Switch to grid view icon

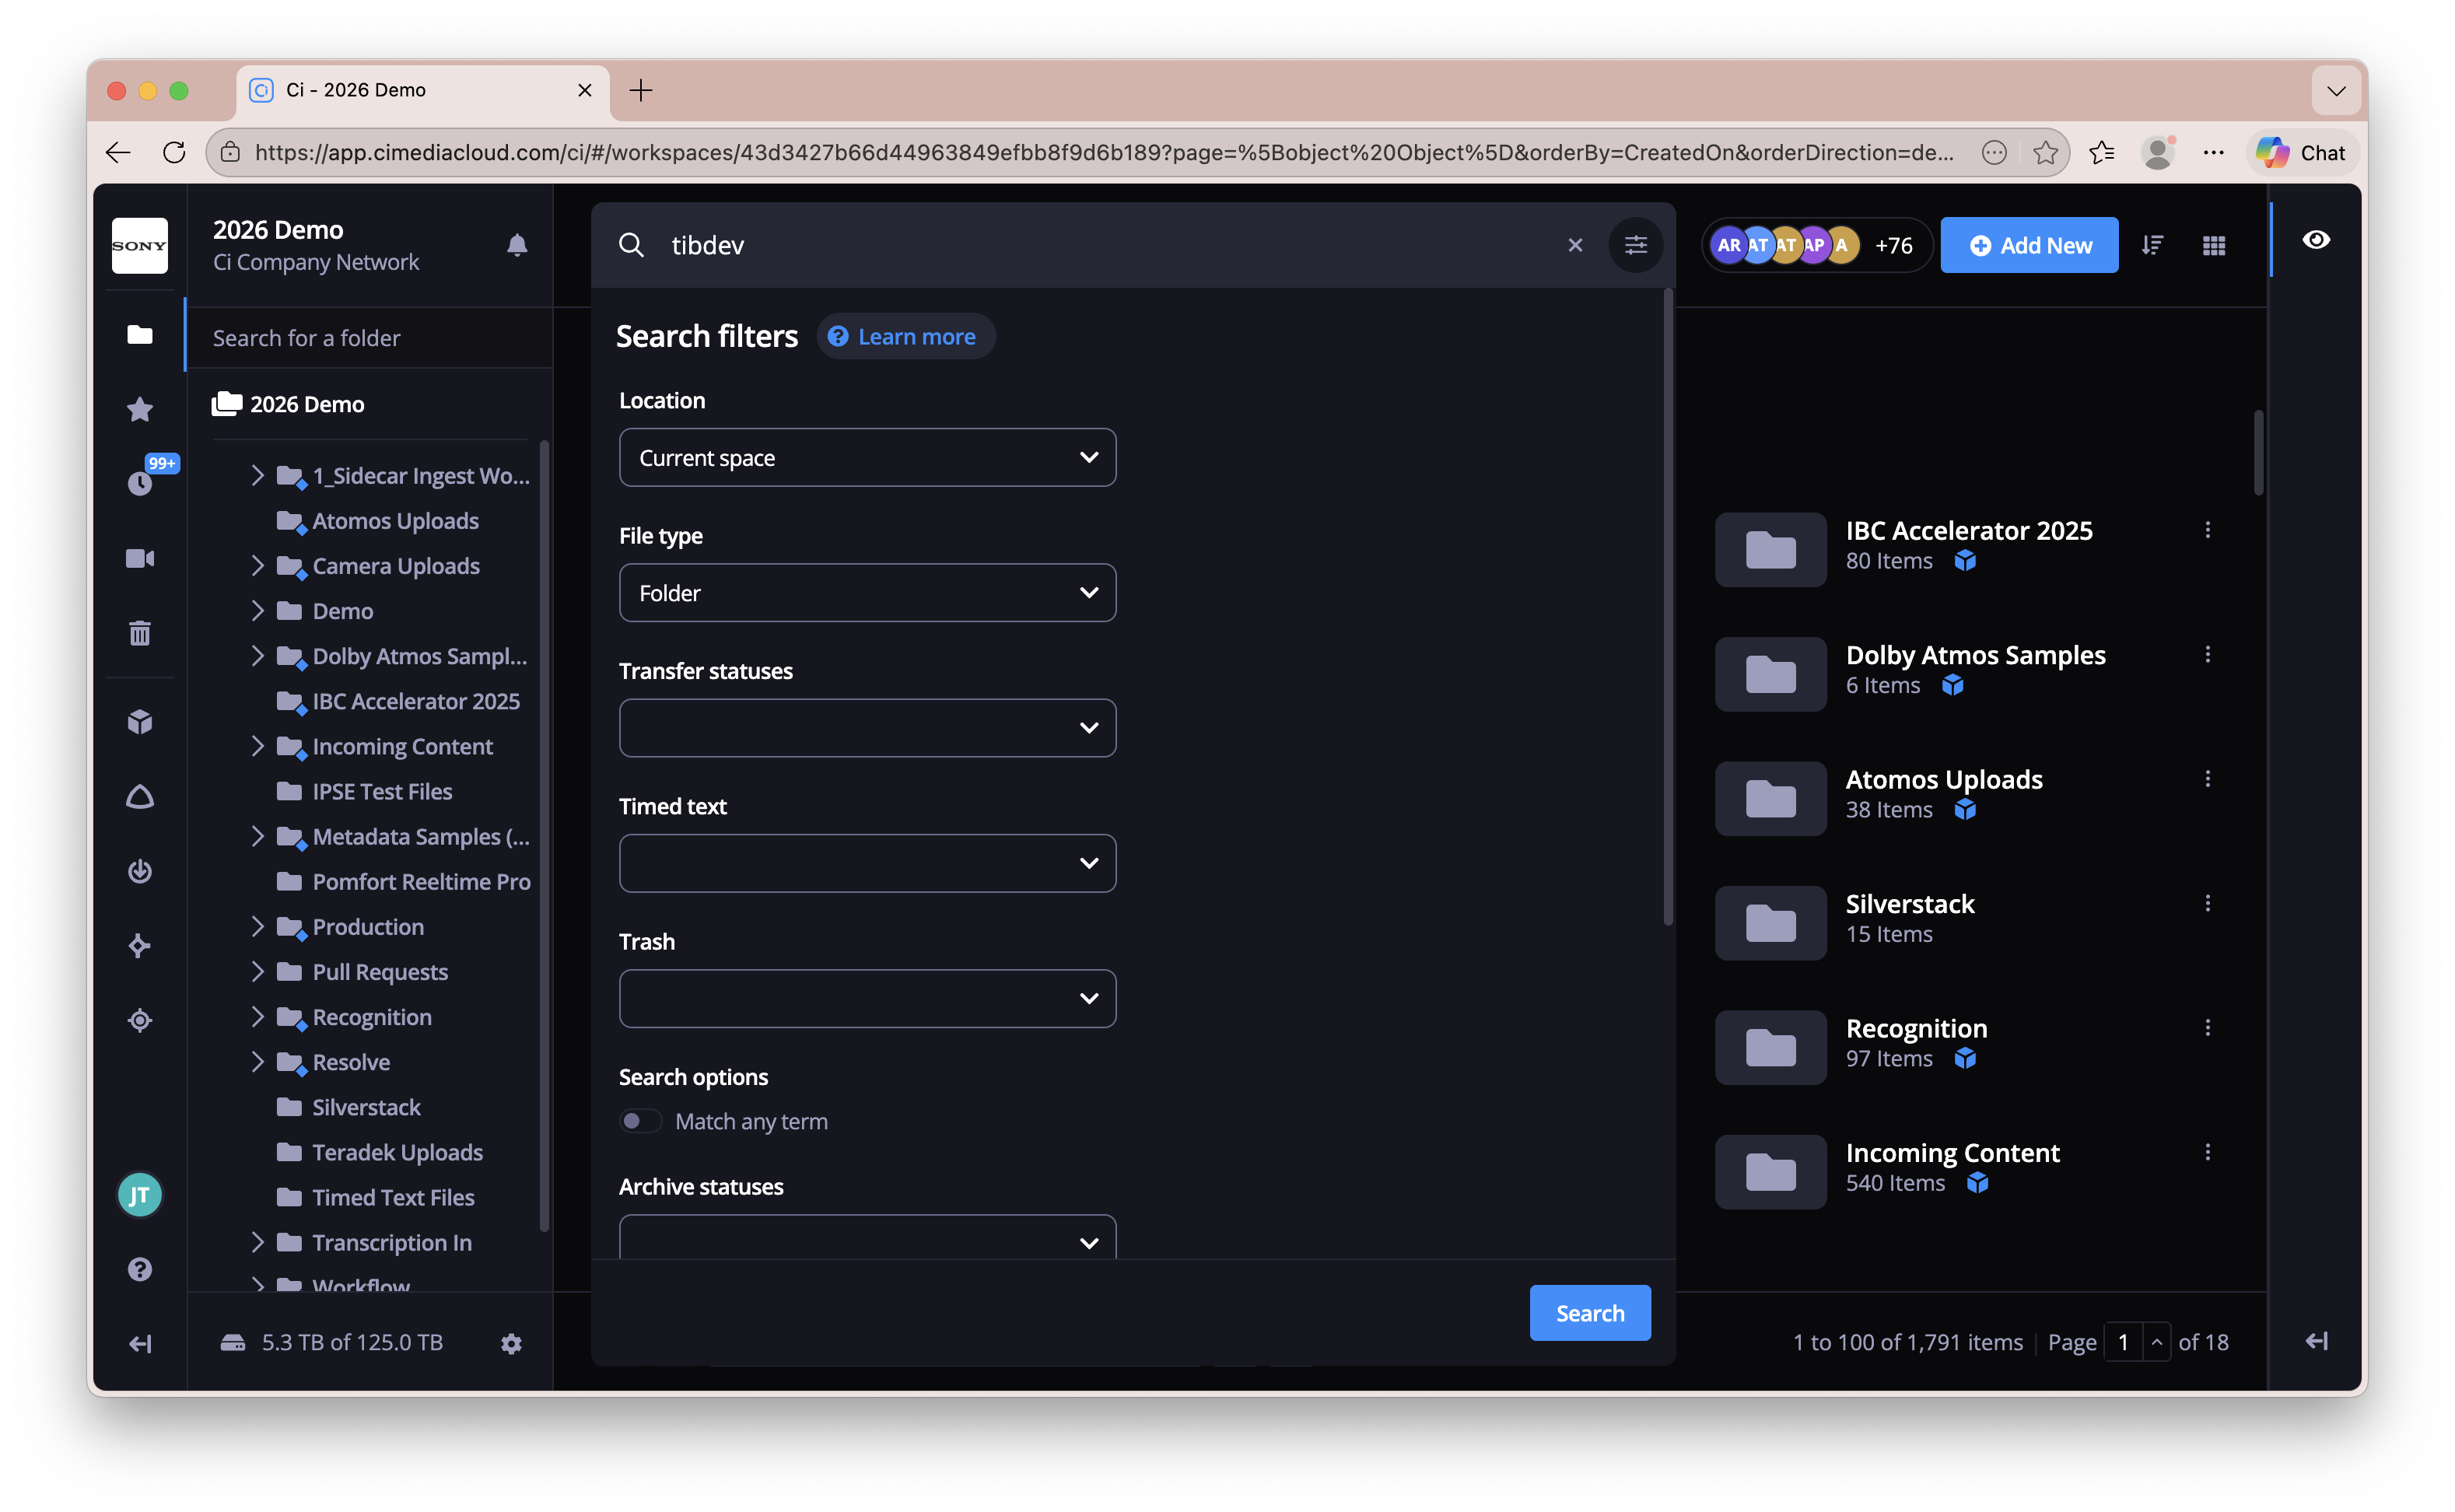point(2214,245)
